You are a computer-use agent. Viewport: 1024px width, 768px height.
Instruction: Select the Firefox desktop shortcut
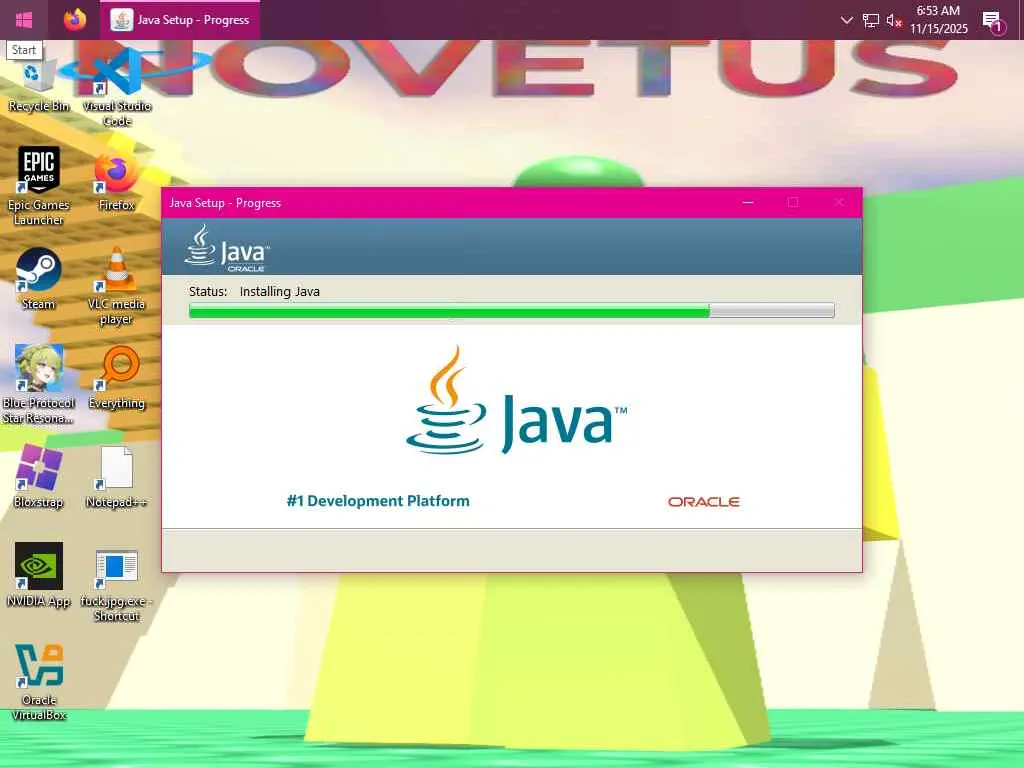117,183
